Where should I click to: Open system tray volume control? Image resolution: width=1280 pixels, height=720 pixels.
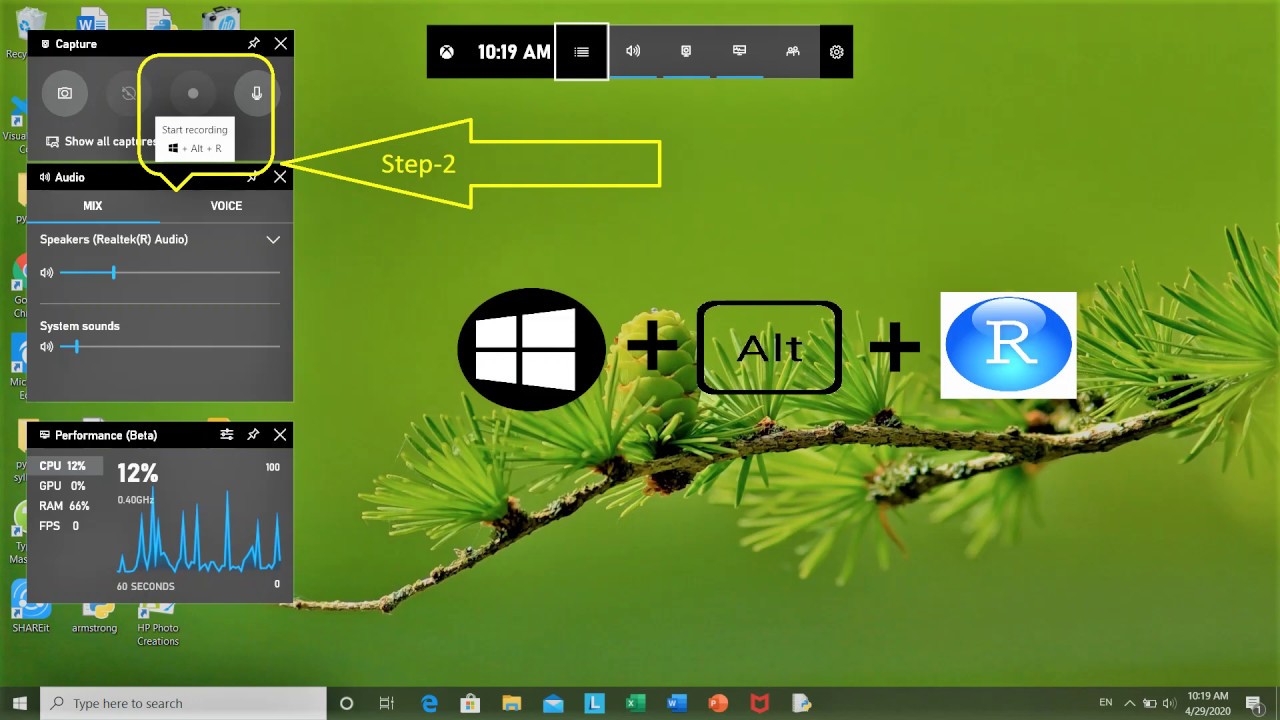click(x=1169, y=703)
